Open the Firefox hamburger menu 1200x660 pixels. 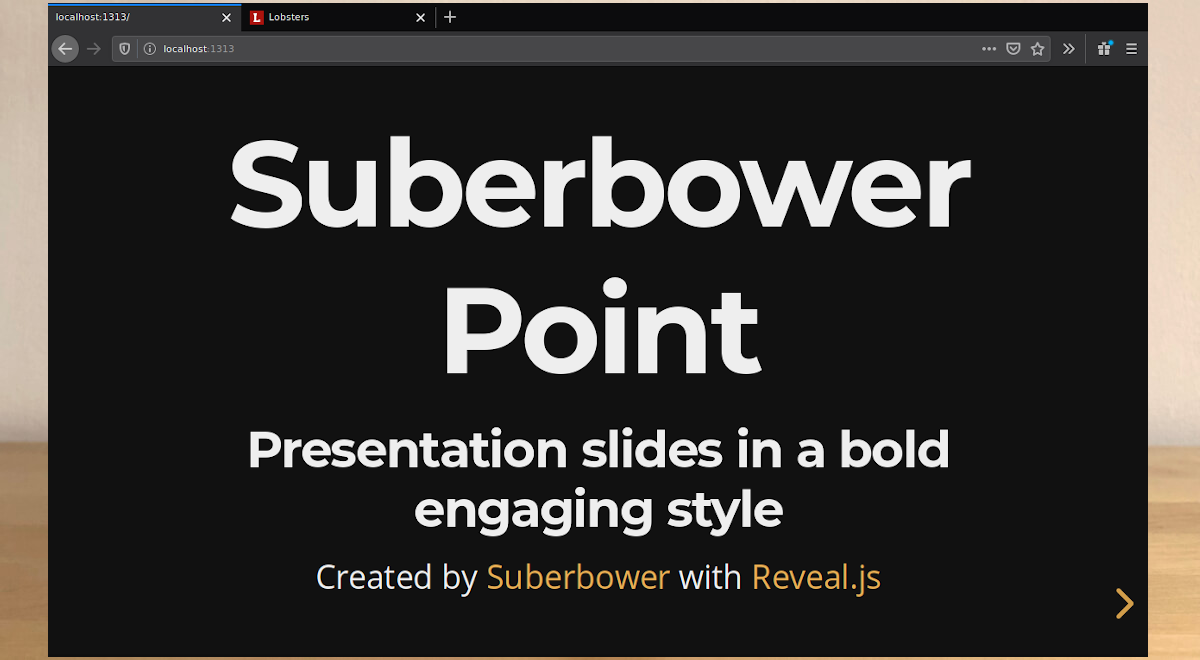pos(1131,49)
